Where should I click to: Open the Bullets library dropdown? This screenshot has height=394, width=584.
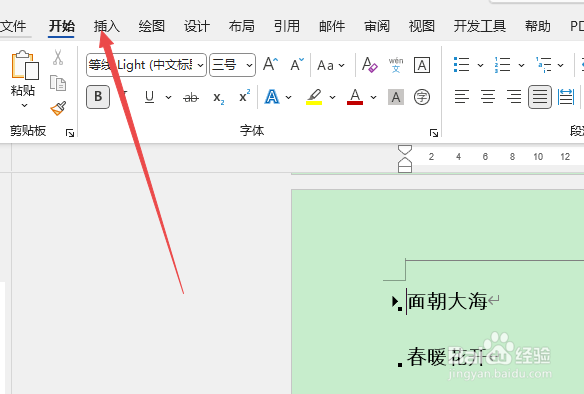pos(480,66)
